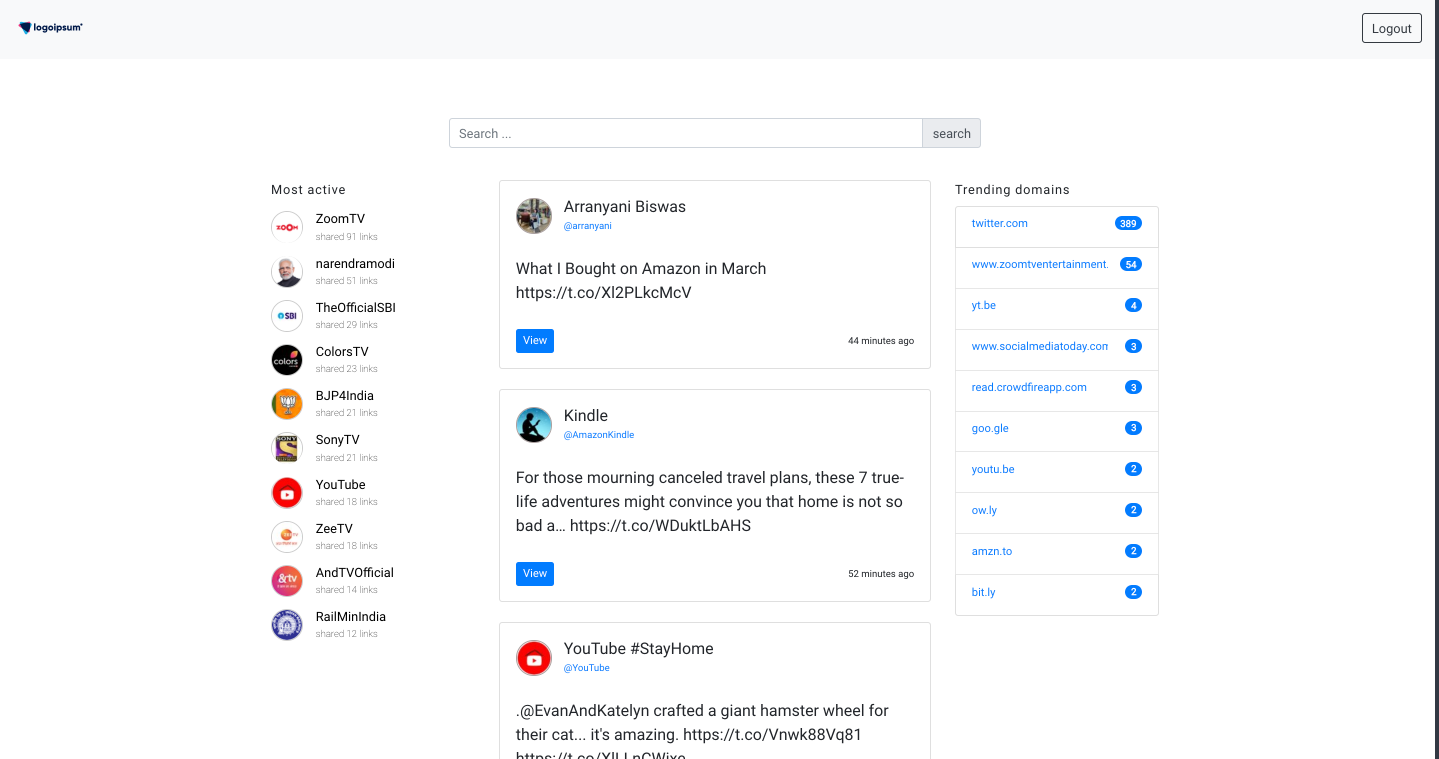View the Kindle post
Screen dimensions: 1439x759
tap(535, 574)
